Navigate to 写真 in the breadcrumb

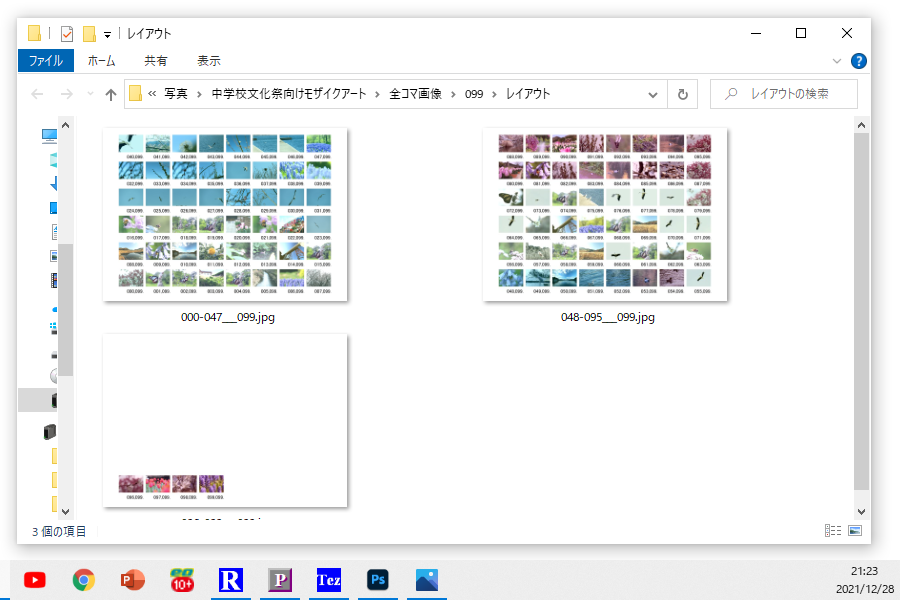[176, 94]
